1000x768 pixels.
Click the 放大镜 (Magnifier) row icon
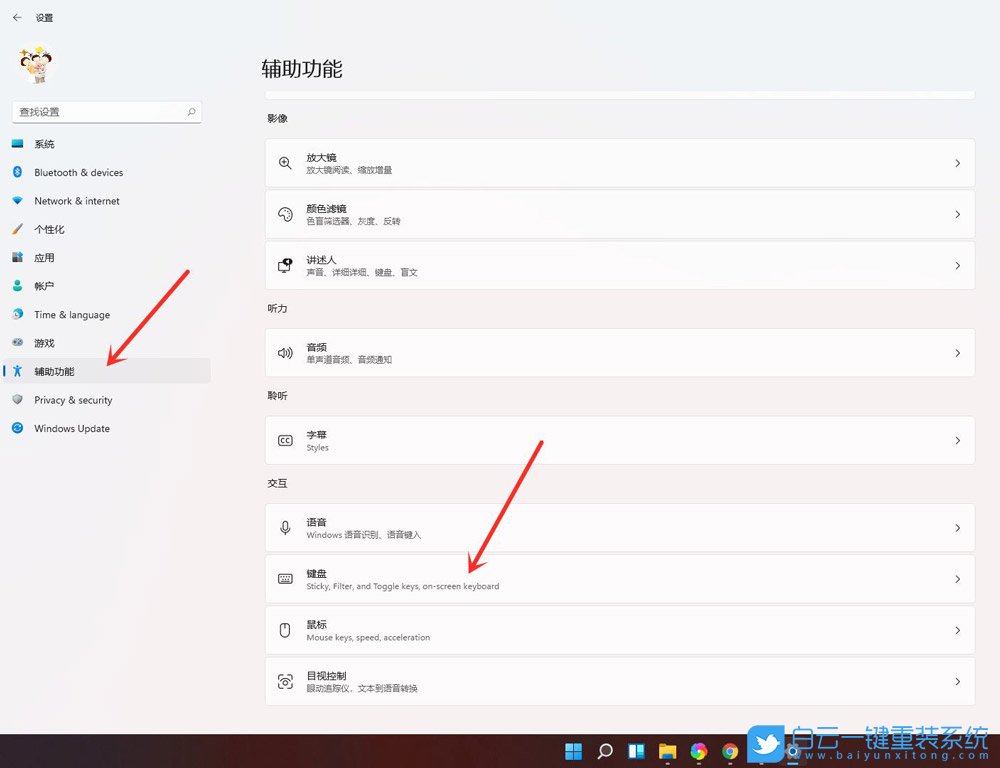coord(285,163)
